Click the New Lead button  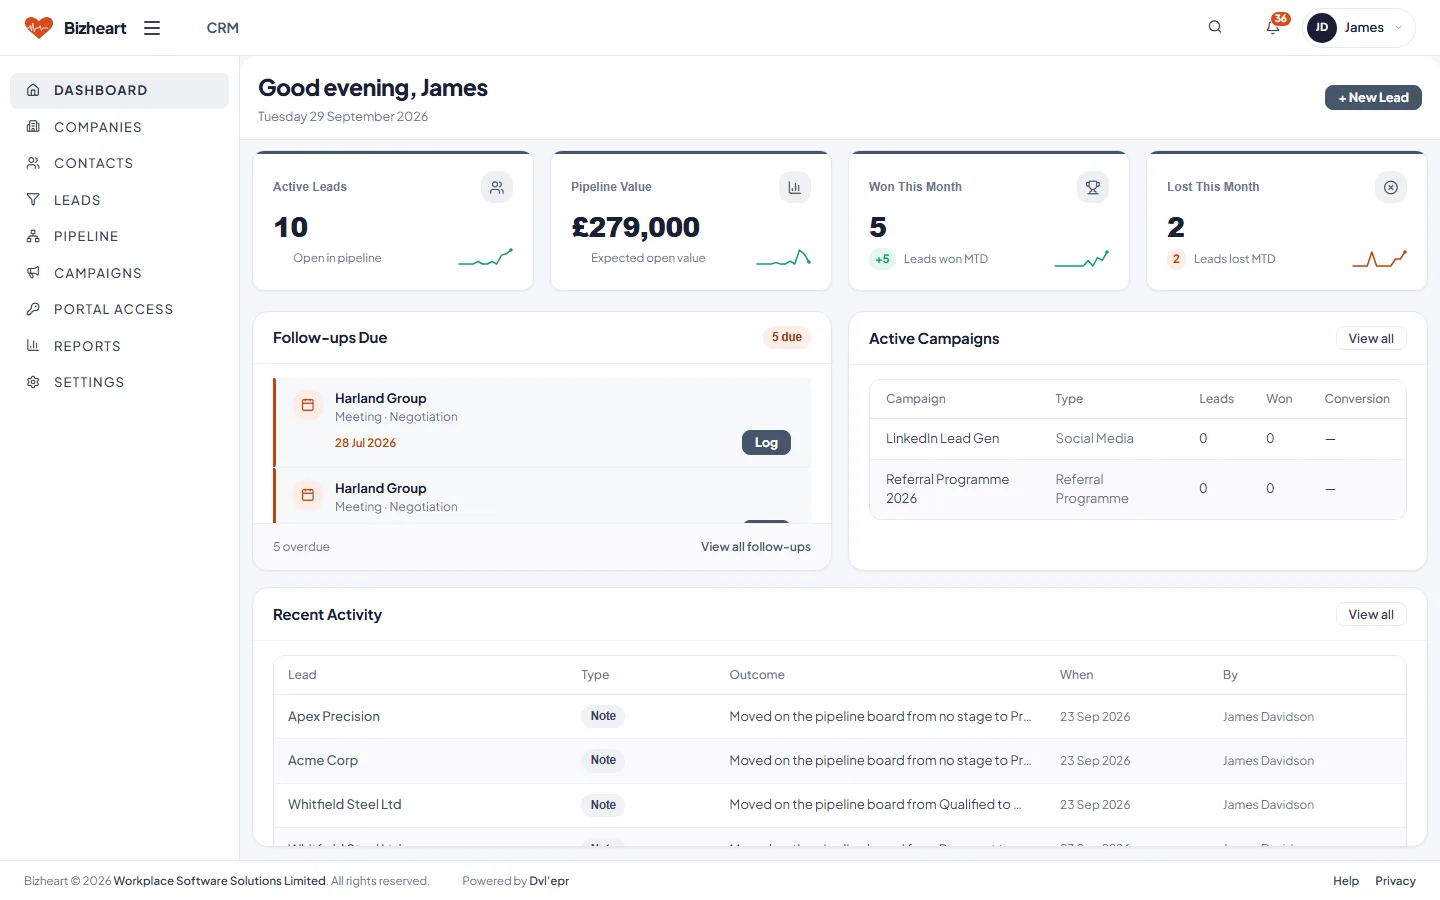click(1373, 97)
